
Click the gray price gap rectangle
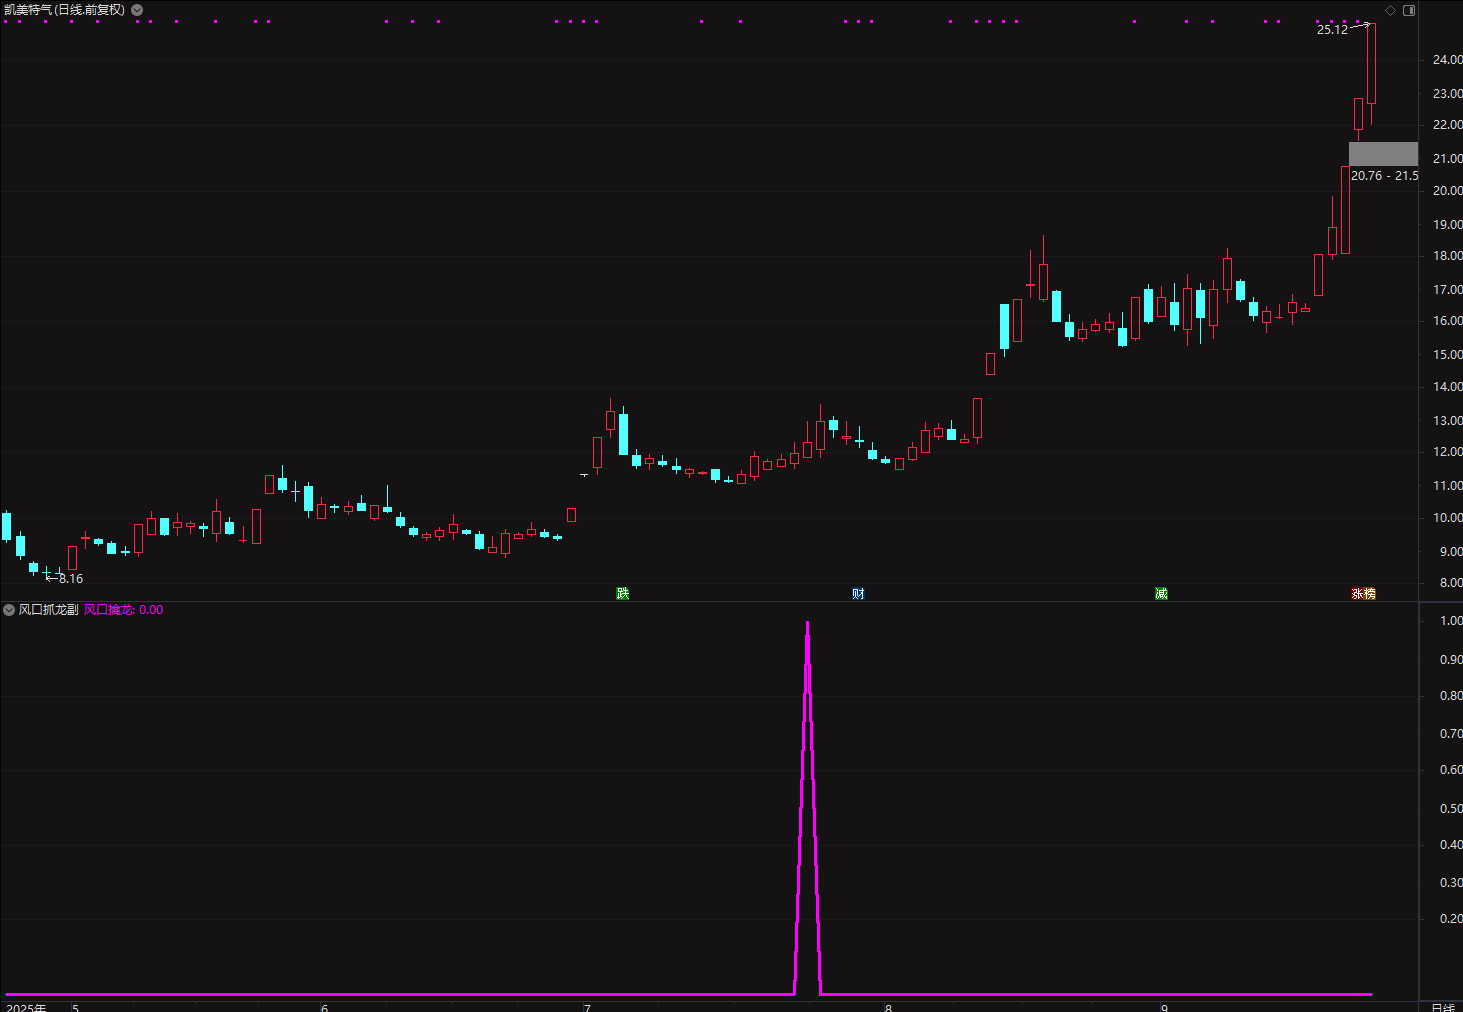(1383, 154)
